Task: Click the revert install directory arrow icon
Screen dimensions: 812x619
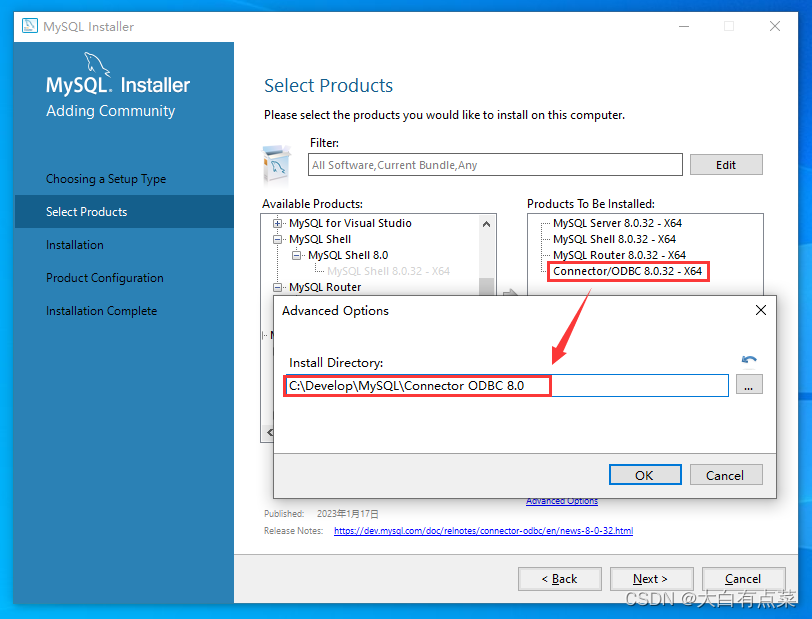Action: coord(749,359)
